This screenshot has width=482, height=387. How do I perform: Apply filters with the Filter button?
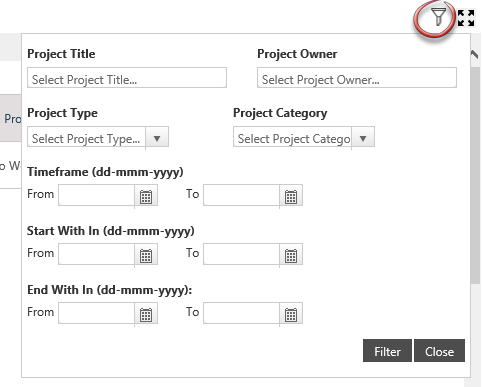[x=387, y=351]
